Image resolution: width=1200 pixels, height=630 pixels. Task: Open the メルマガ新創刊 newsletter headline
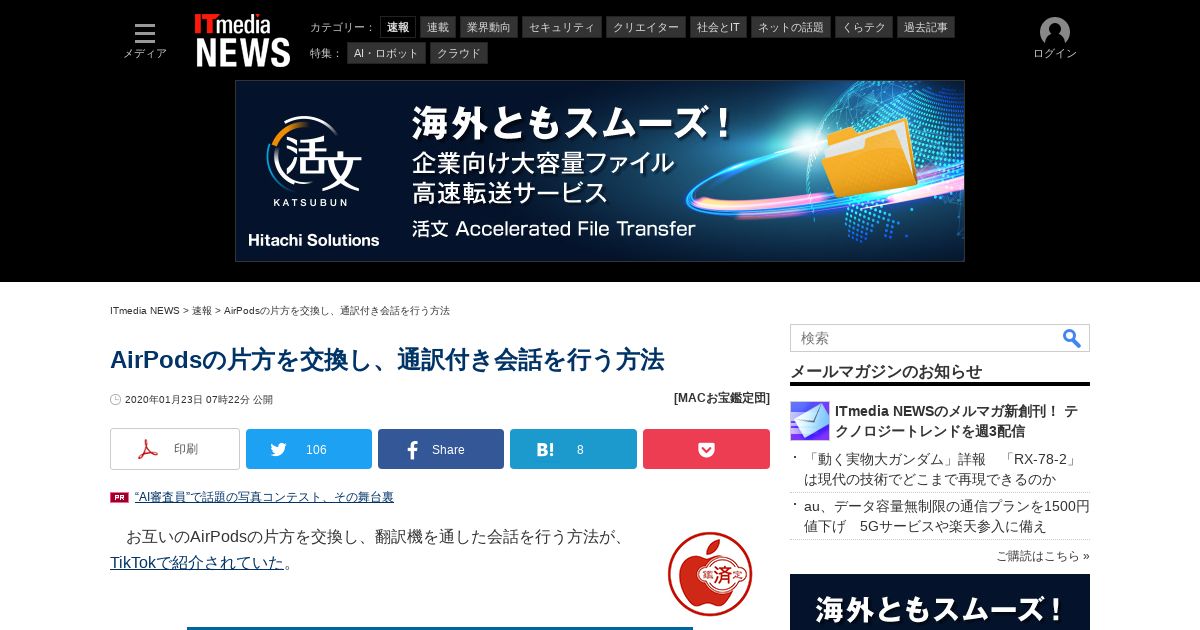[x=956, y=421]
